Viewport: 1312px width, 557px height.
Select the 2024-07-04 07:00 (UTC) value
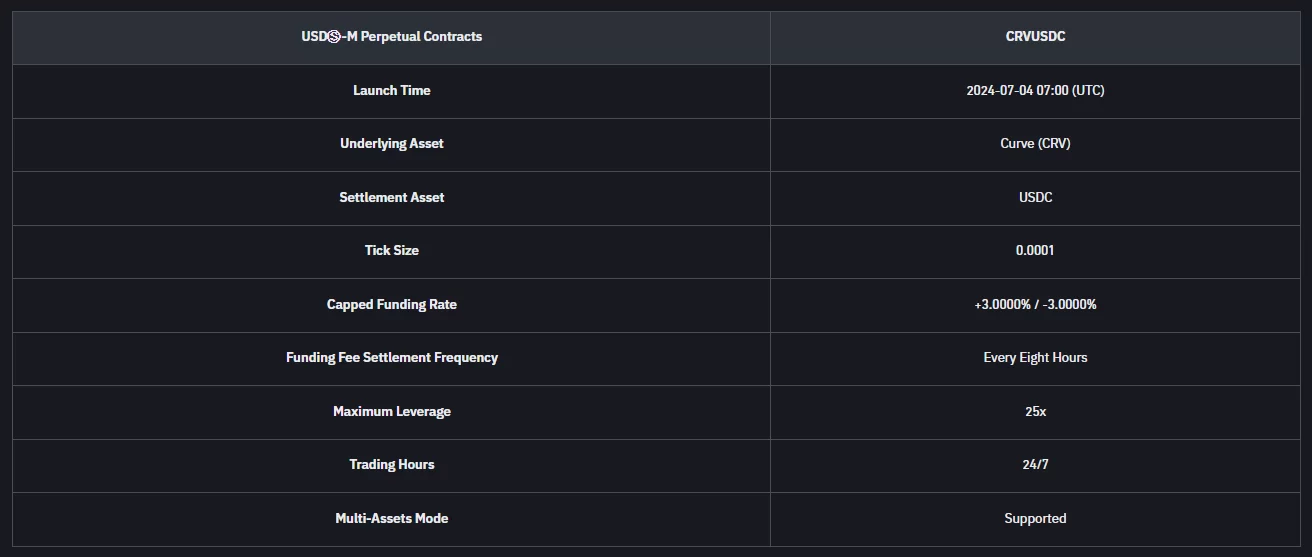[1035, 90]
